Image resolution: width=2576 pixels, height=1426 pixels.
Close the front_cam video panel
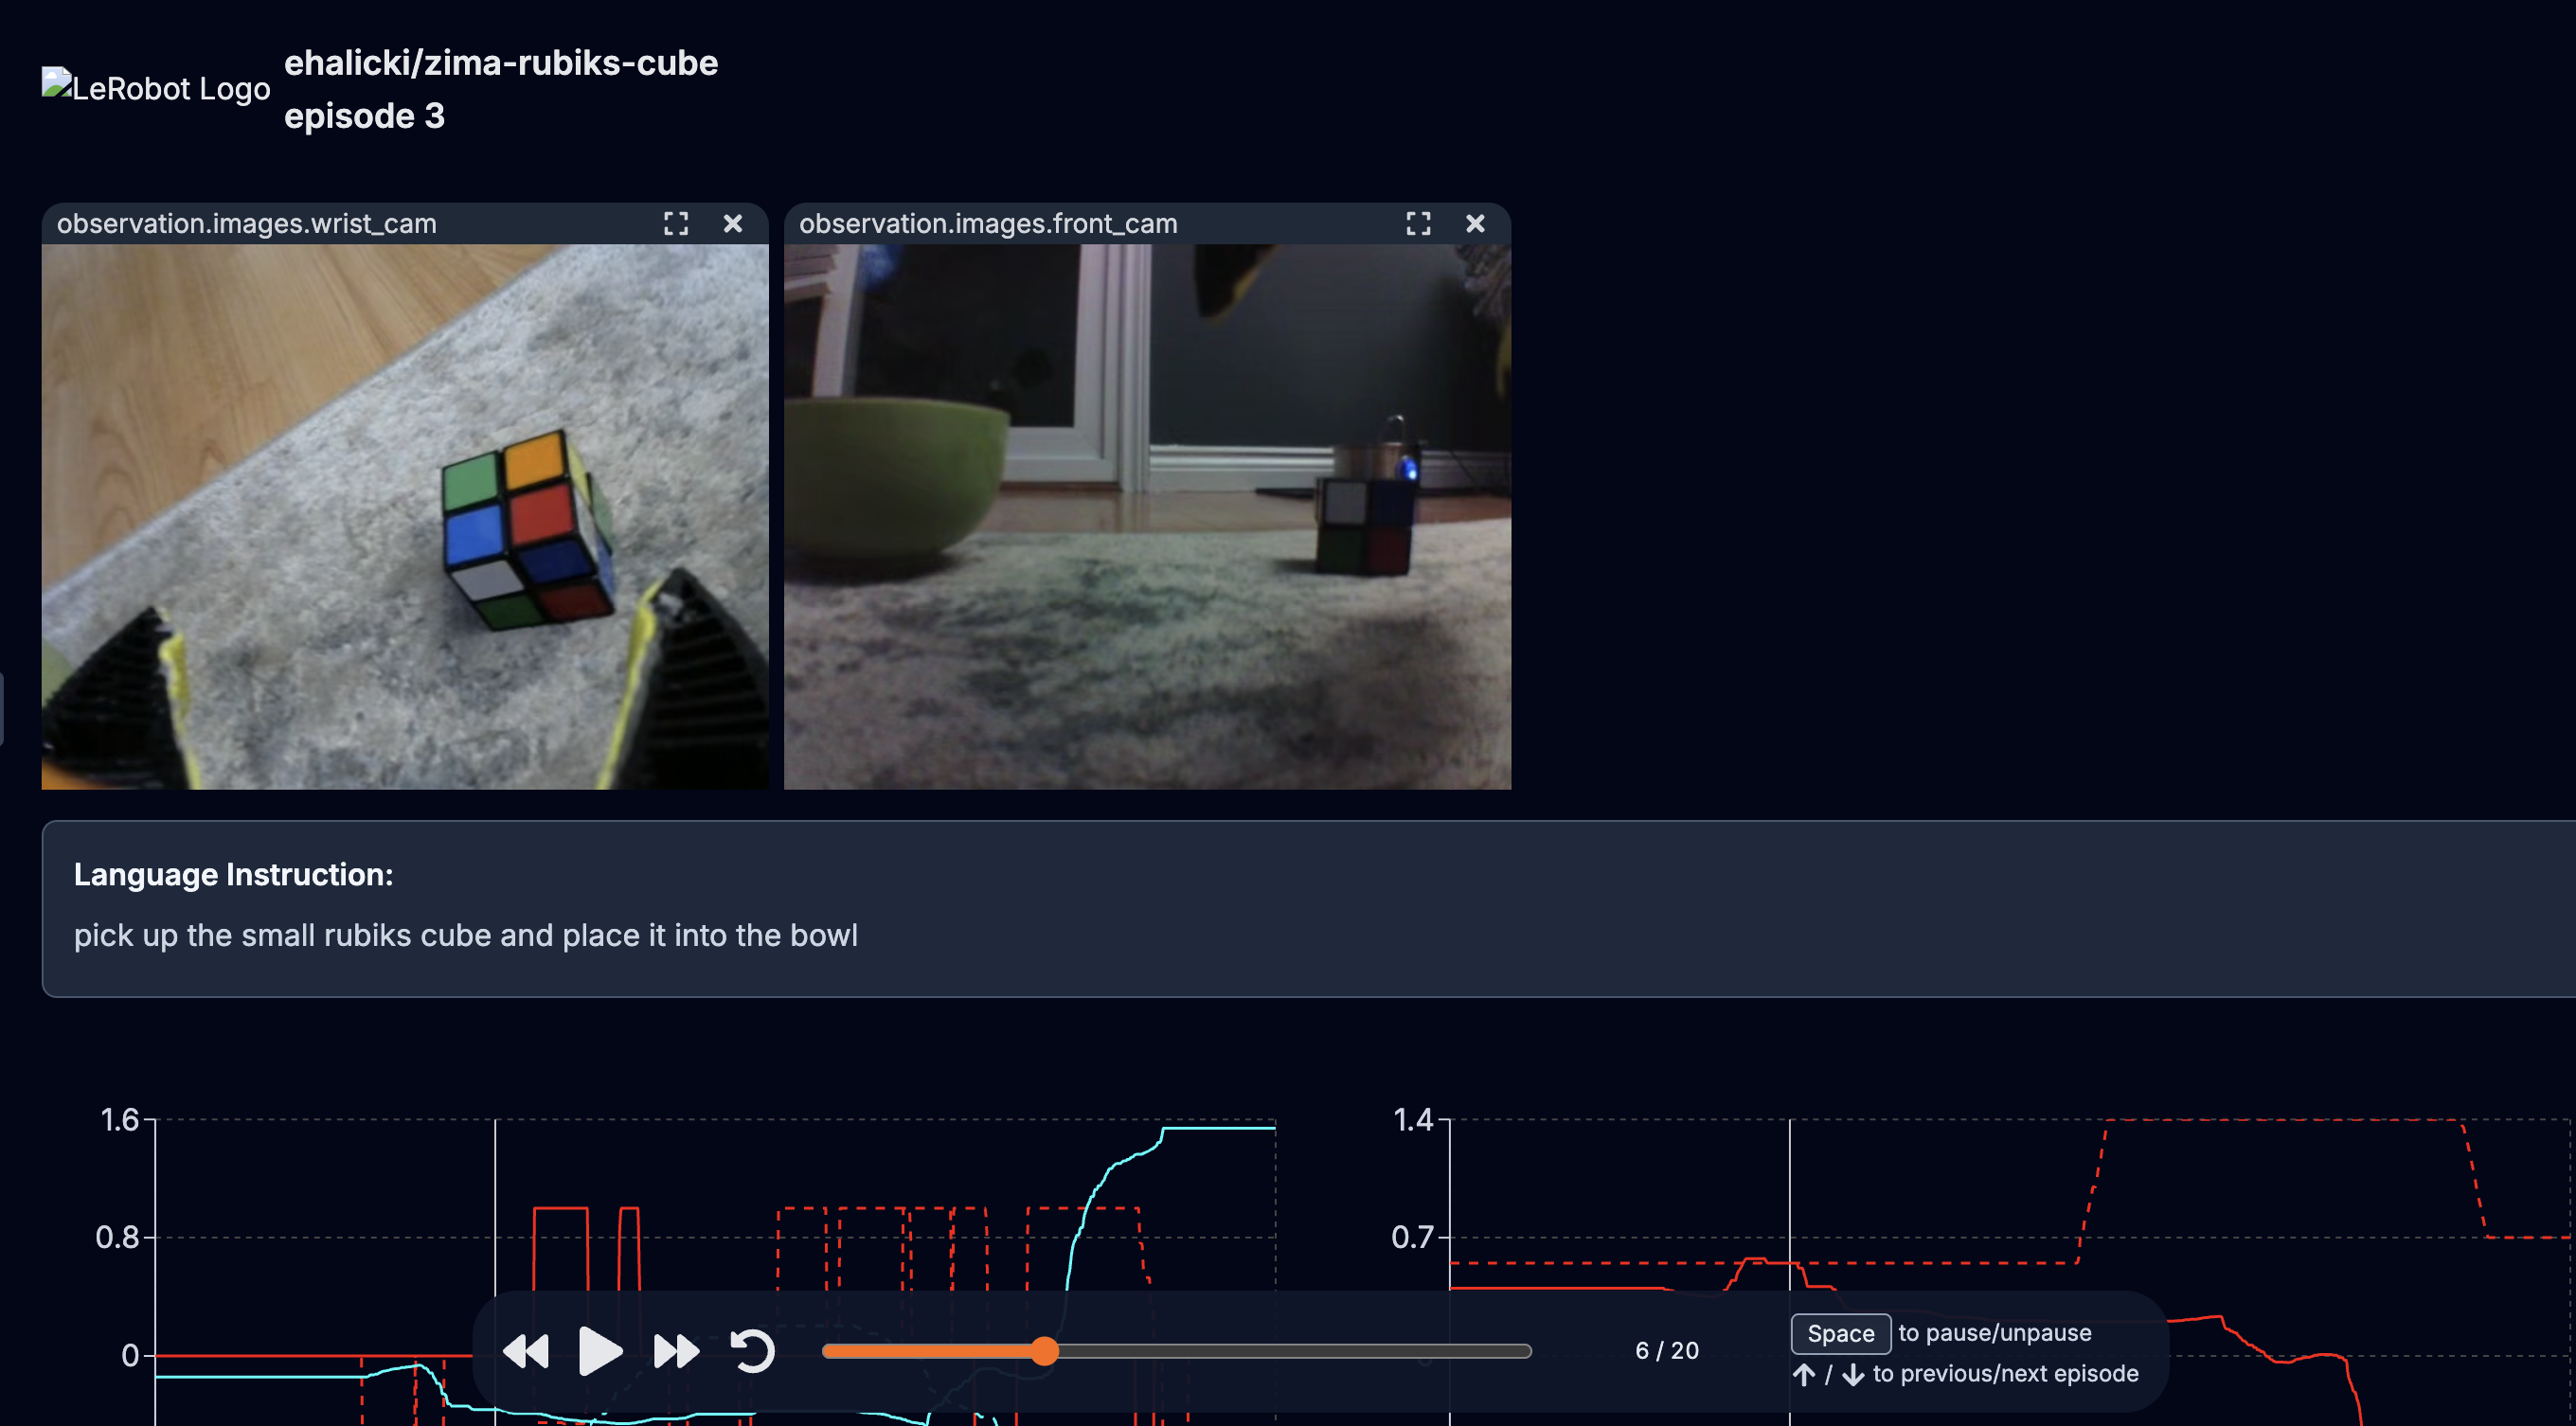(1475, 224)
